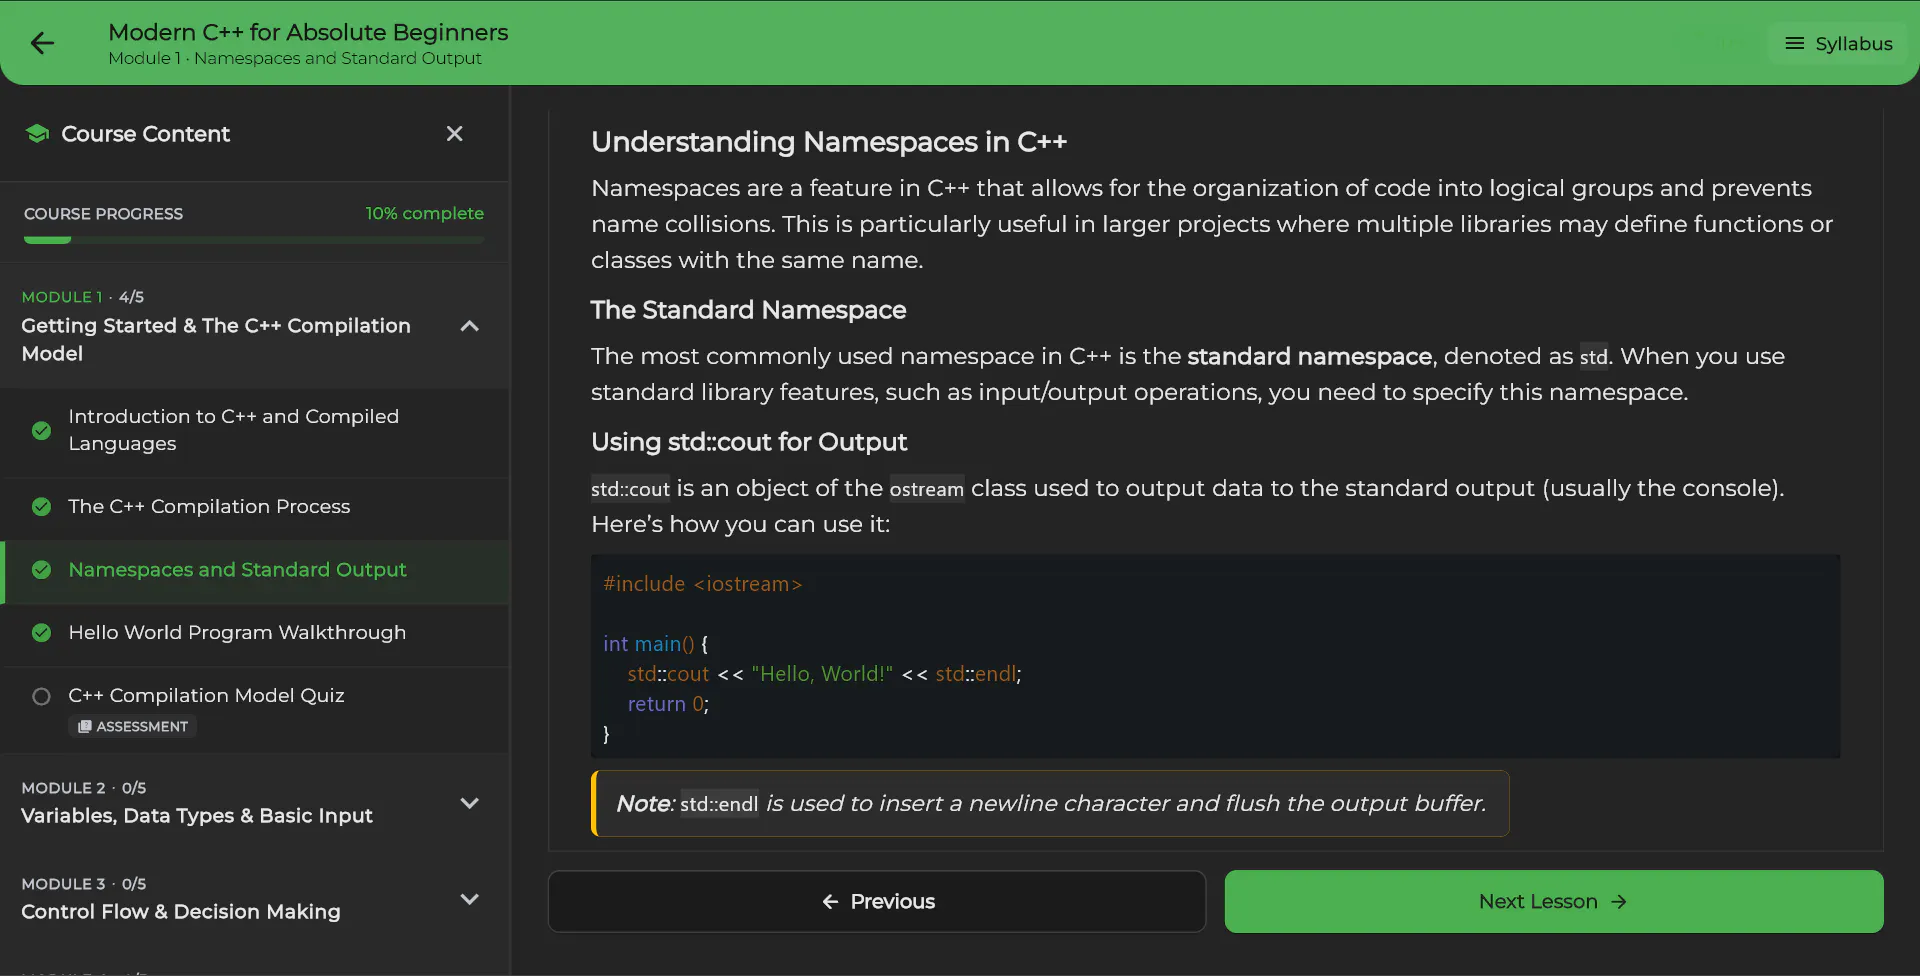Click the course progress bar

pyautogui.click(x=254, y=240)
